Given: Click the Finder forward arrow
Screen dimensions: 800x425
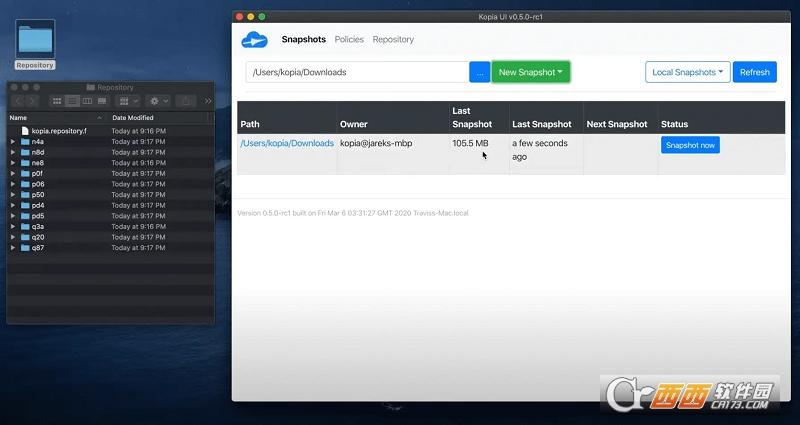Looking at the screenshot, I should [x=32, y=101].
